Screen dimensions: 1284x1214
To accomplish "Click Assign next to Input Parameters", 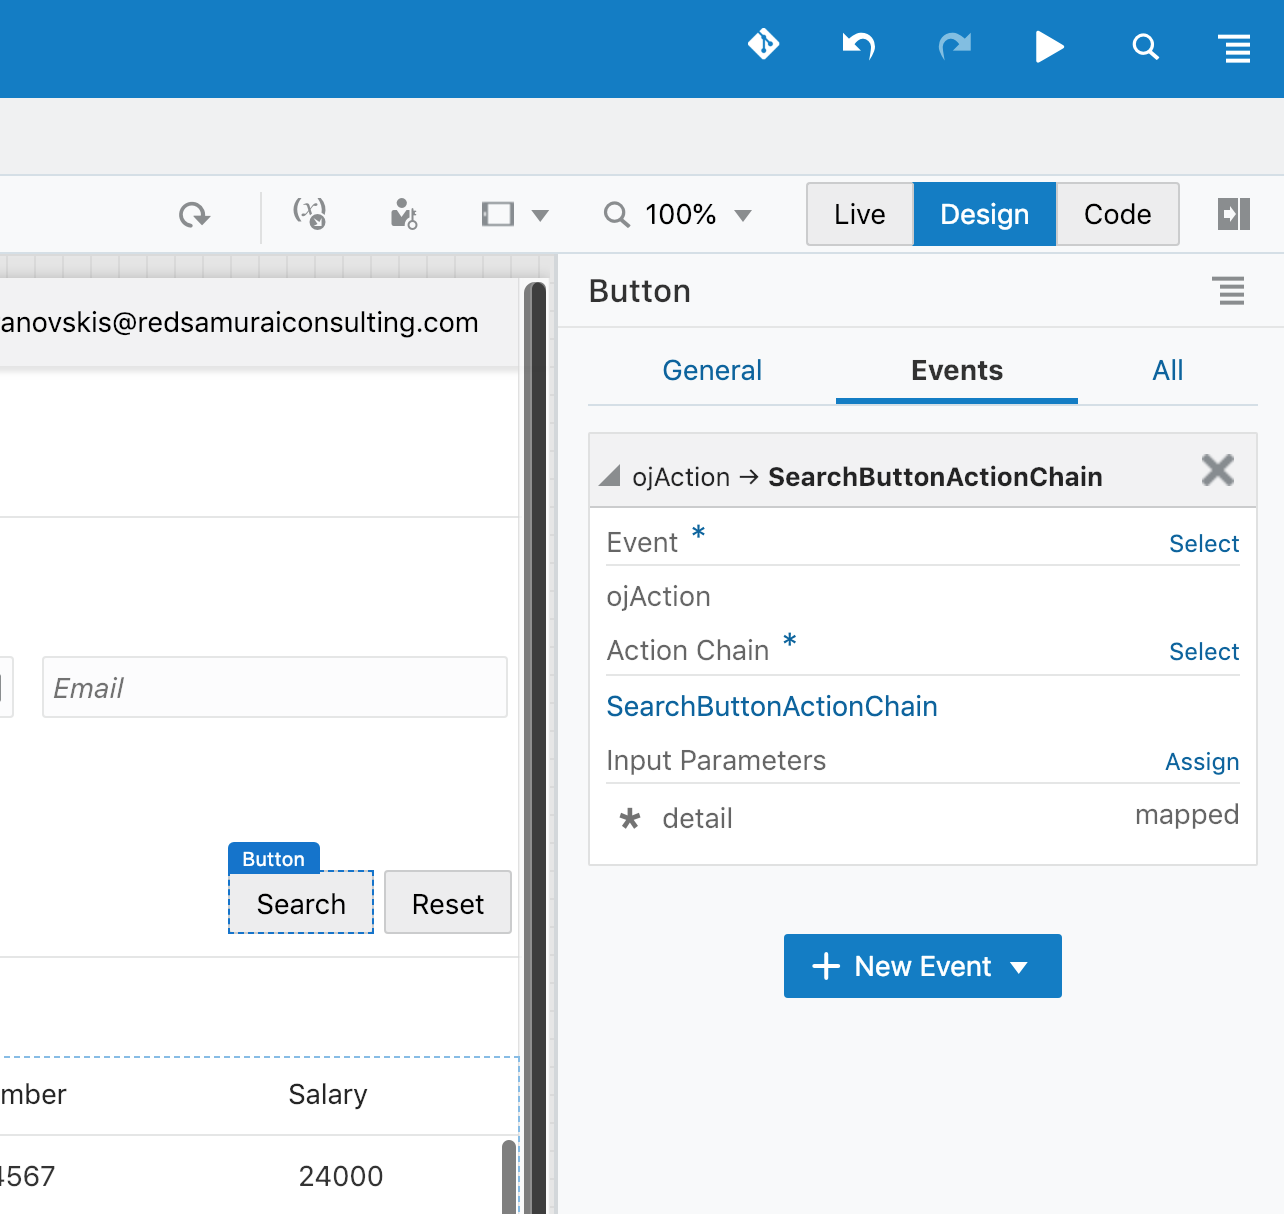I will point(1201,761).
